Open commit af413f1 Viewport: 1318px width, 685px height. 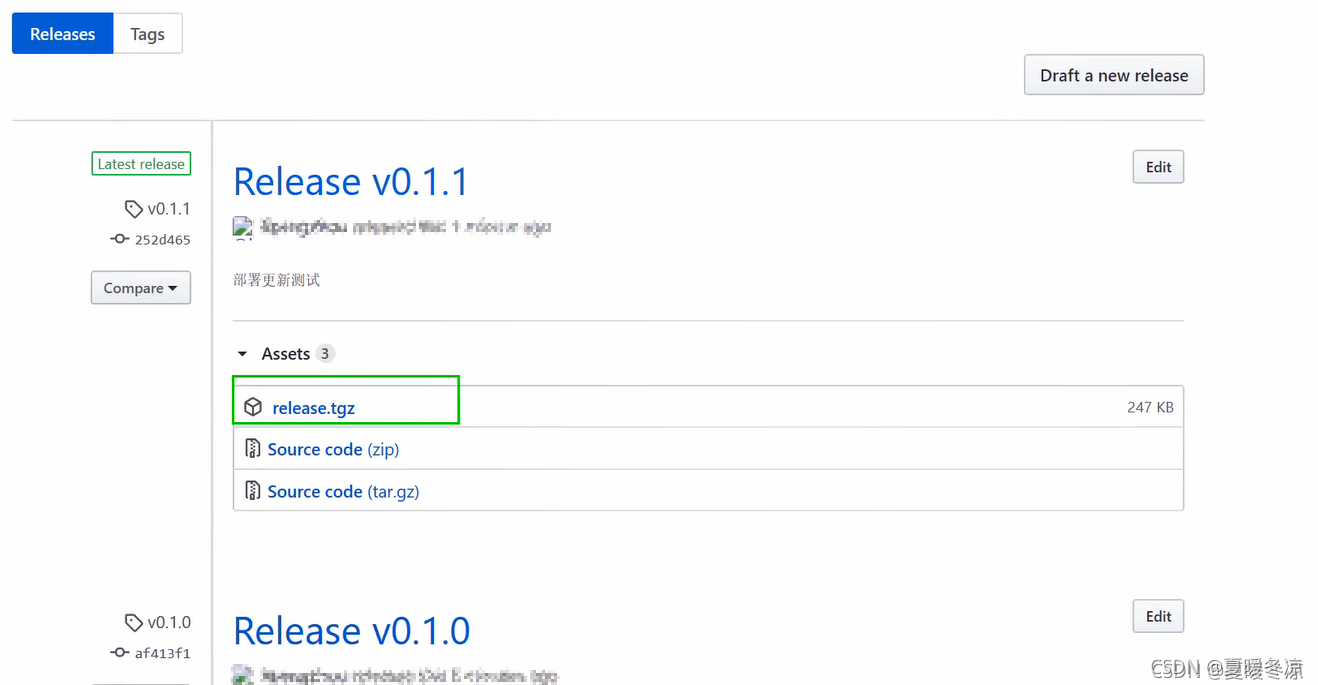pyautogui.click(x=162, y=653)
